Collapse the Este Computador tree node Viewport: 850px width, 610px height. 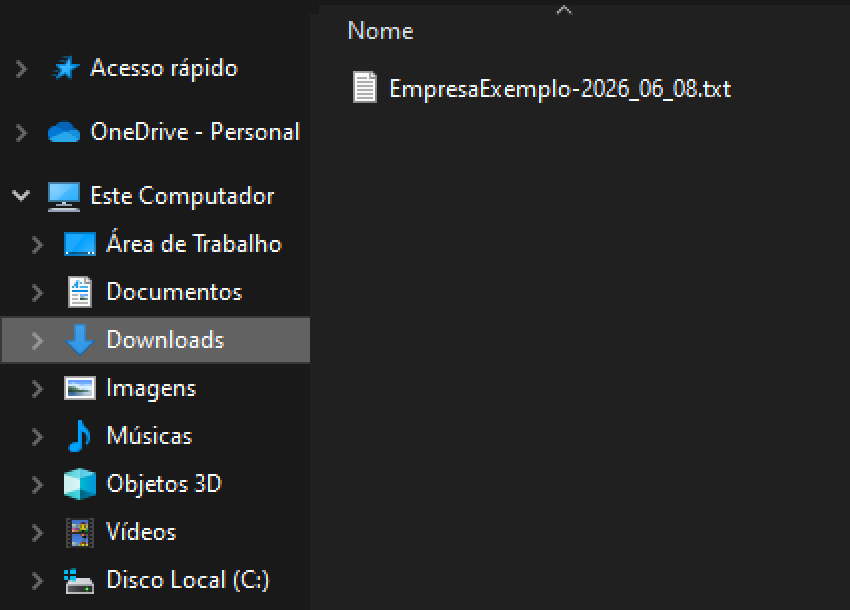coord(21,196)
